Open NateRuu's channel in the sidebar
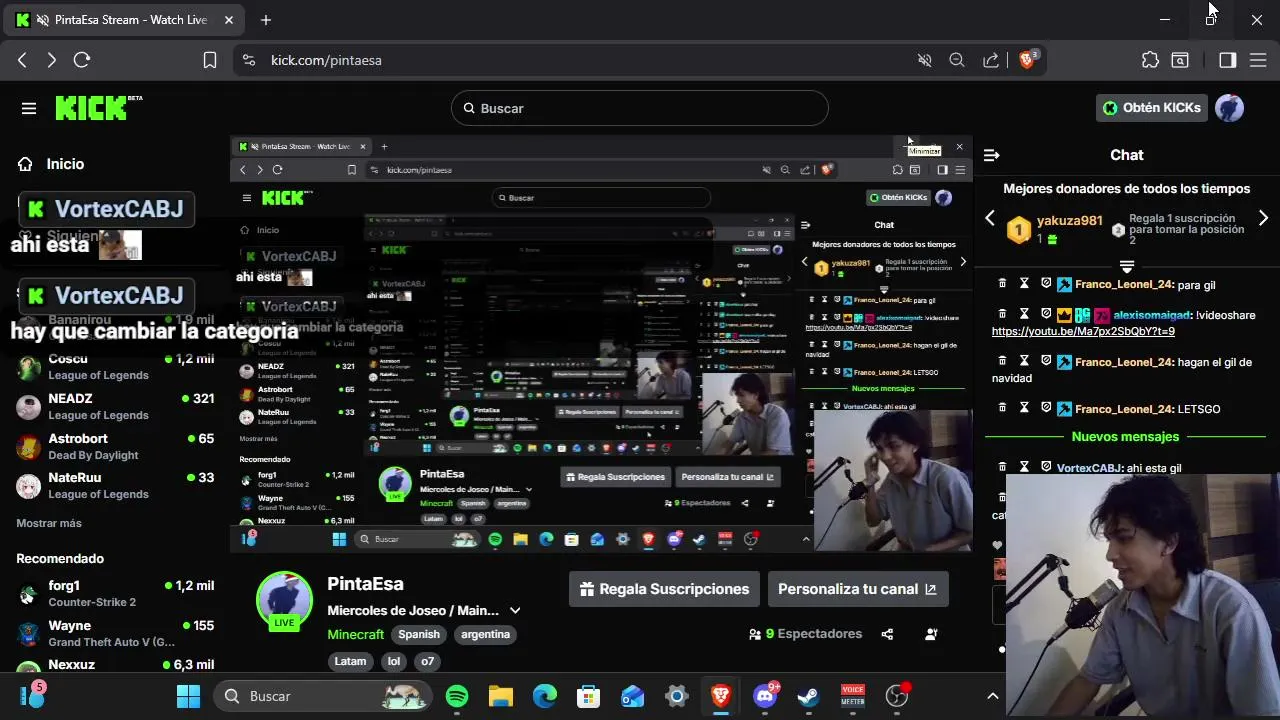The height and width of the screenshot is (720, 1280). pos(115,485)
